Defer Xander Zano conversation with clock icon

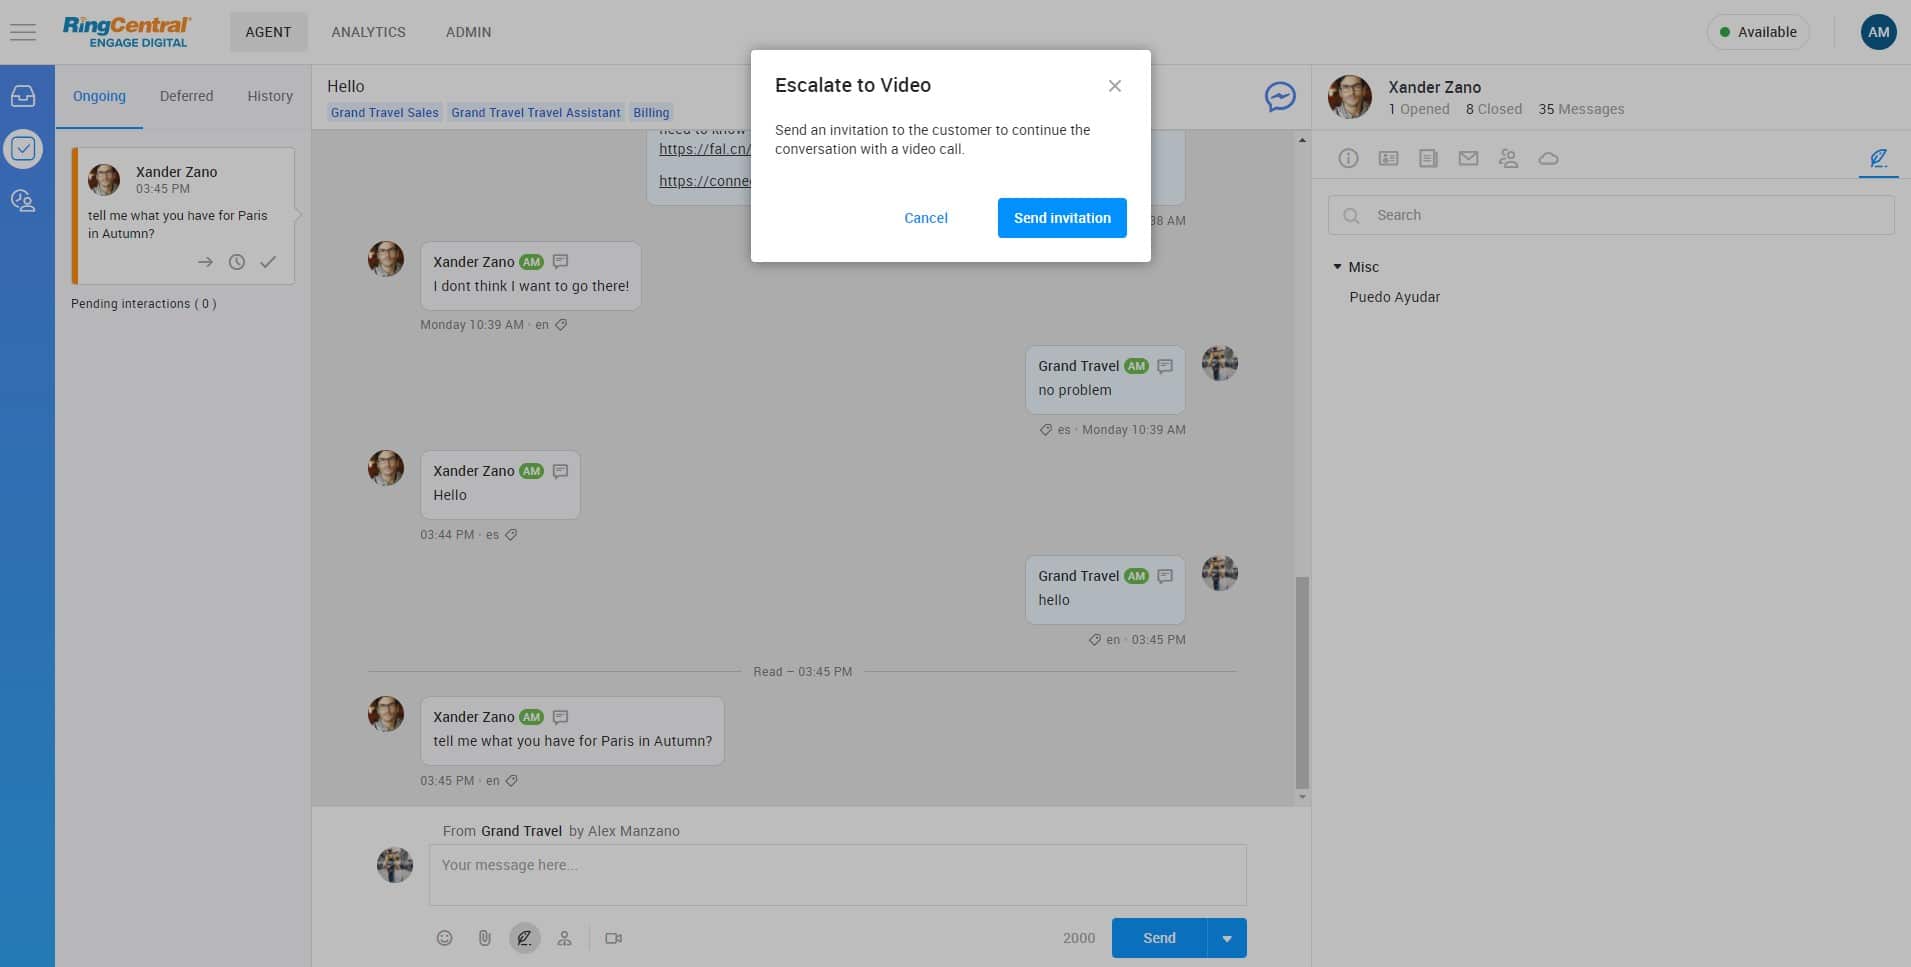(237, 262)
